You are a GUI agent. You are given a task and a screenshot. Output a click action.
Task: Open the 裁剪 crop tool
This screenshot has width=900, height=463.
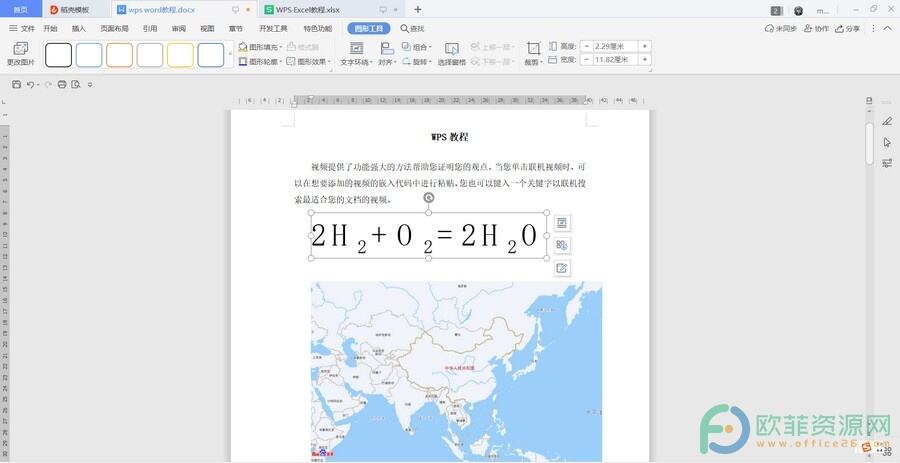(x=534, y=54)
